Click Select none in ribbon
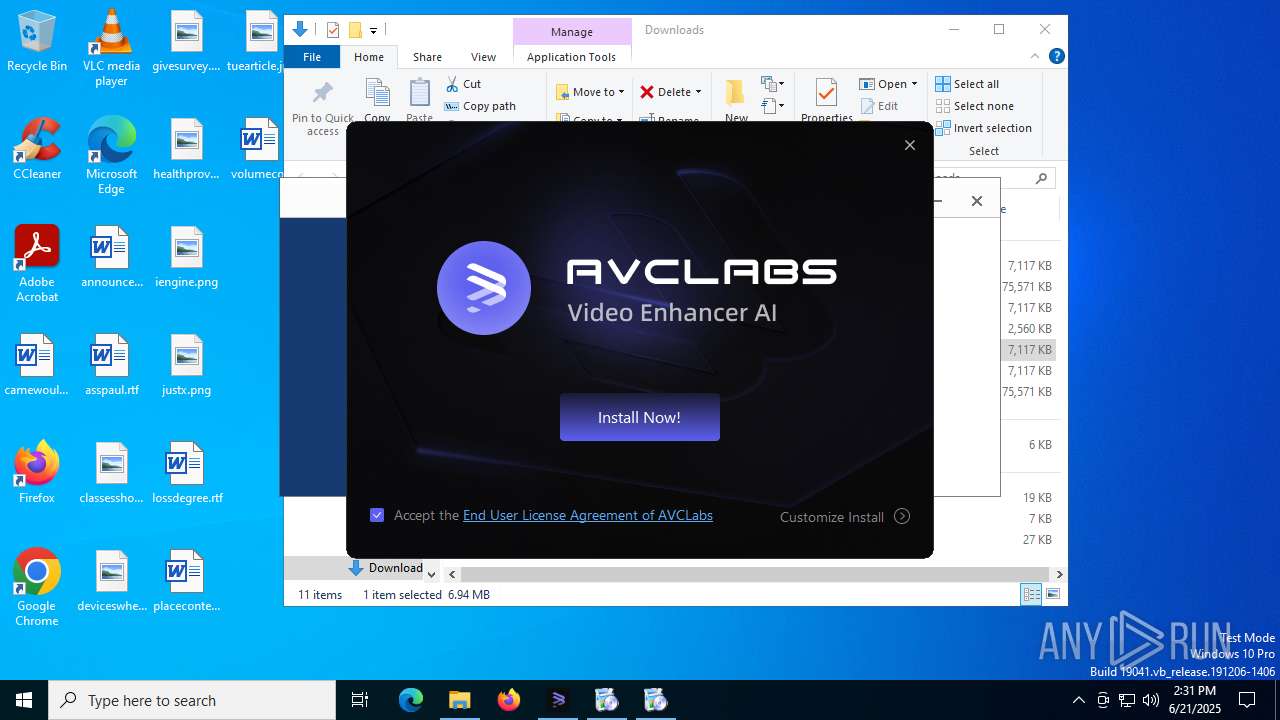This screenshot has height=720, width=1280. point(974,106)
